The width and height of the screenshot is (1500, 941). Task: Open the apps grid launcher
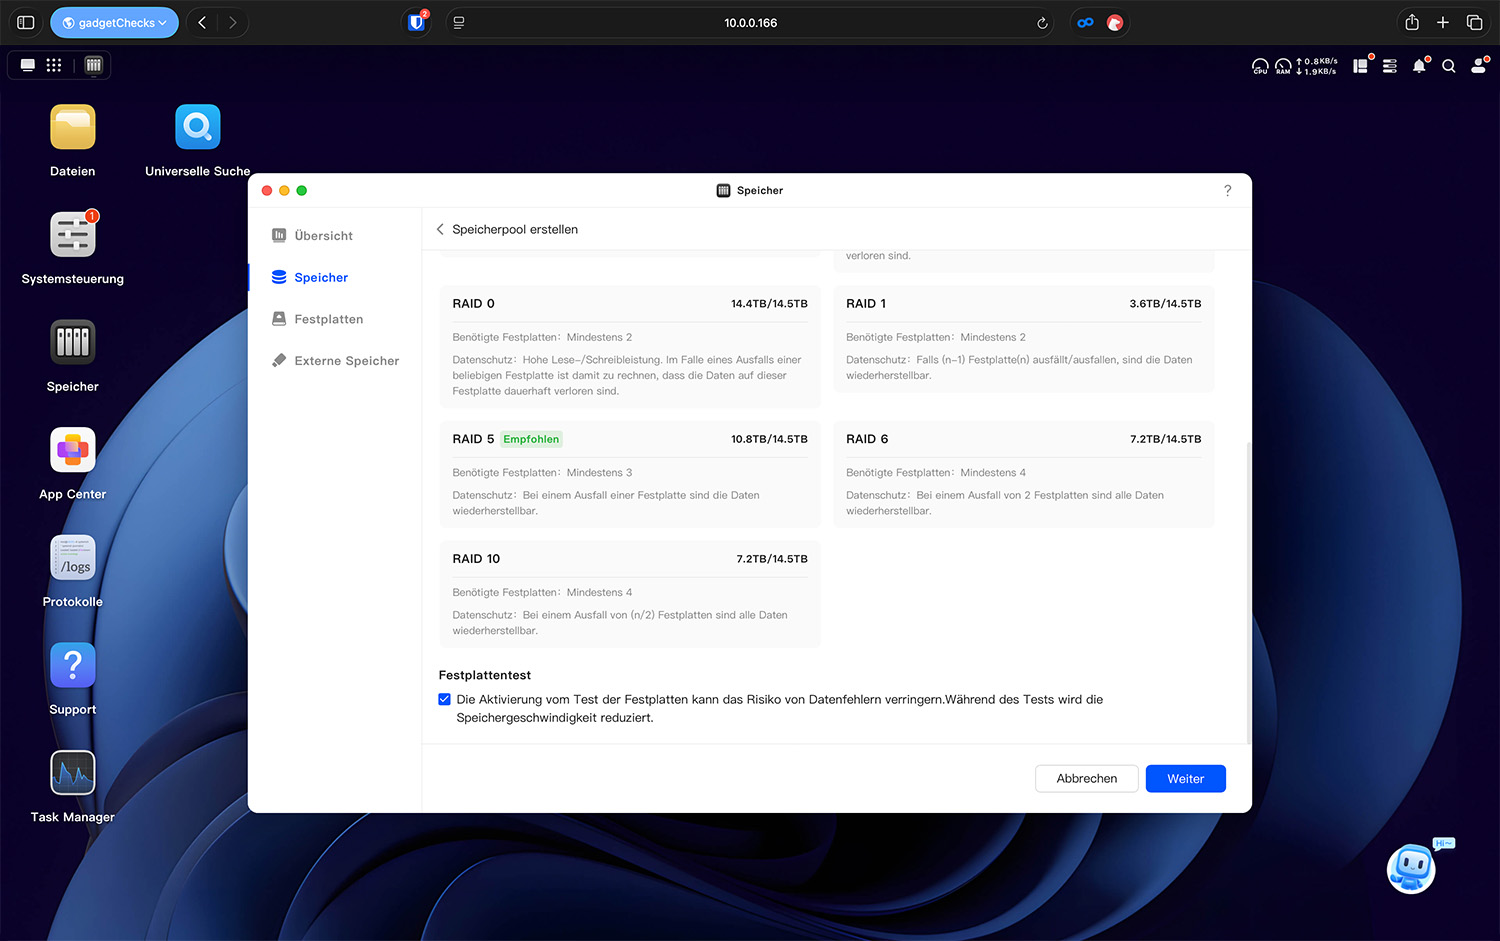click(54, 65)
